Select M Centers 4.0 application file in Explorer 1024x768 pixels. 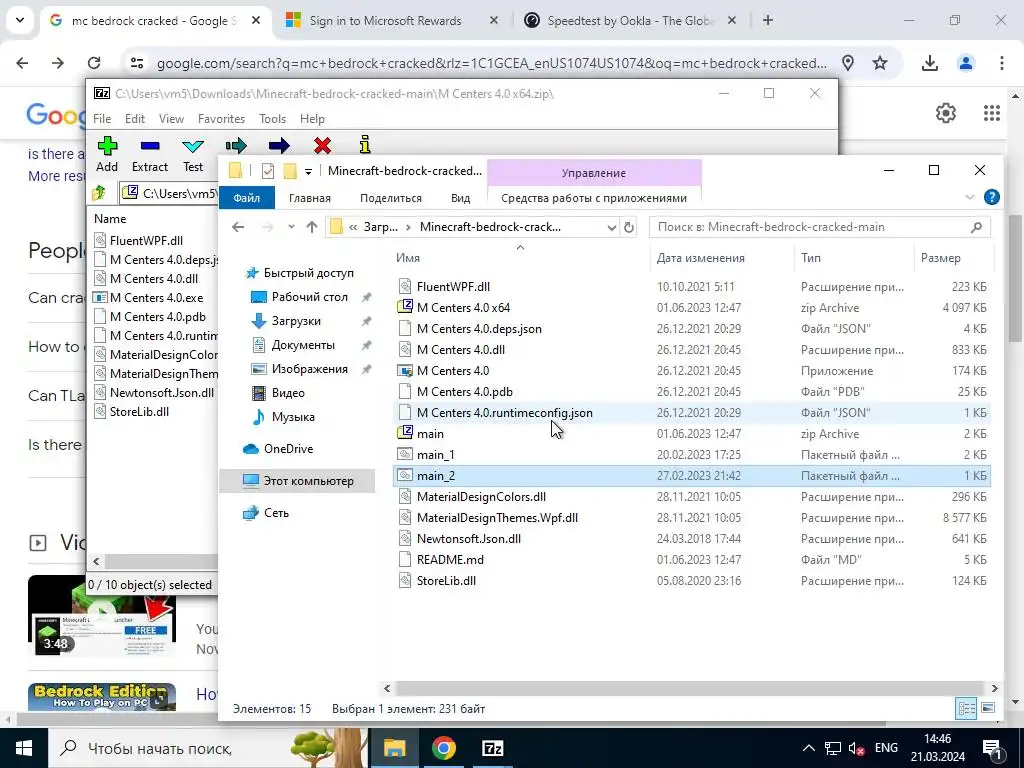point(692,371)
